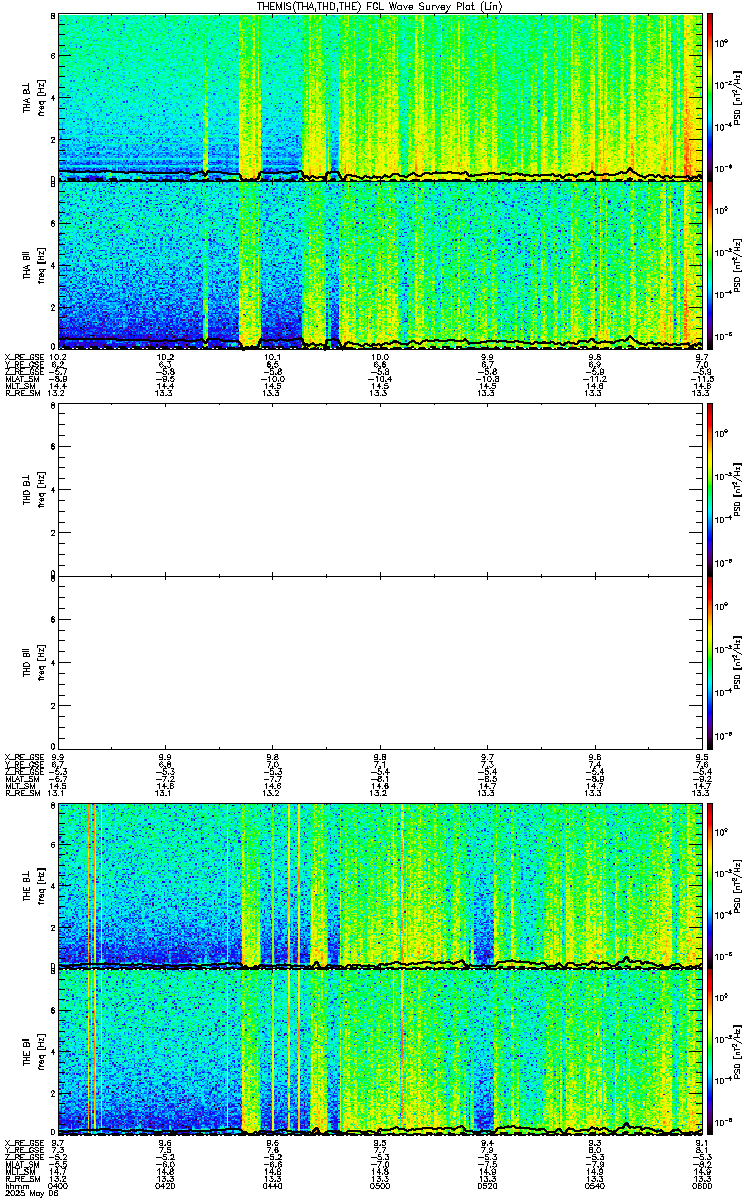Click the "0420" time tick label
The width and height of the screenshot is (750, 1200).
click(166, 1185)
